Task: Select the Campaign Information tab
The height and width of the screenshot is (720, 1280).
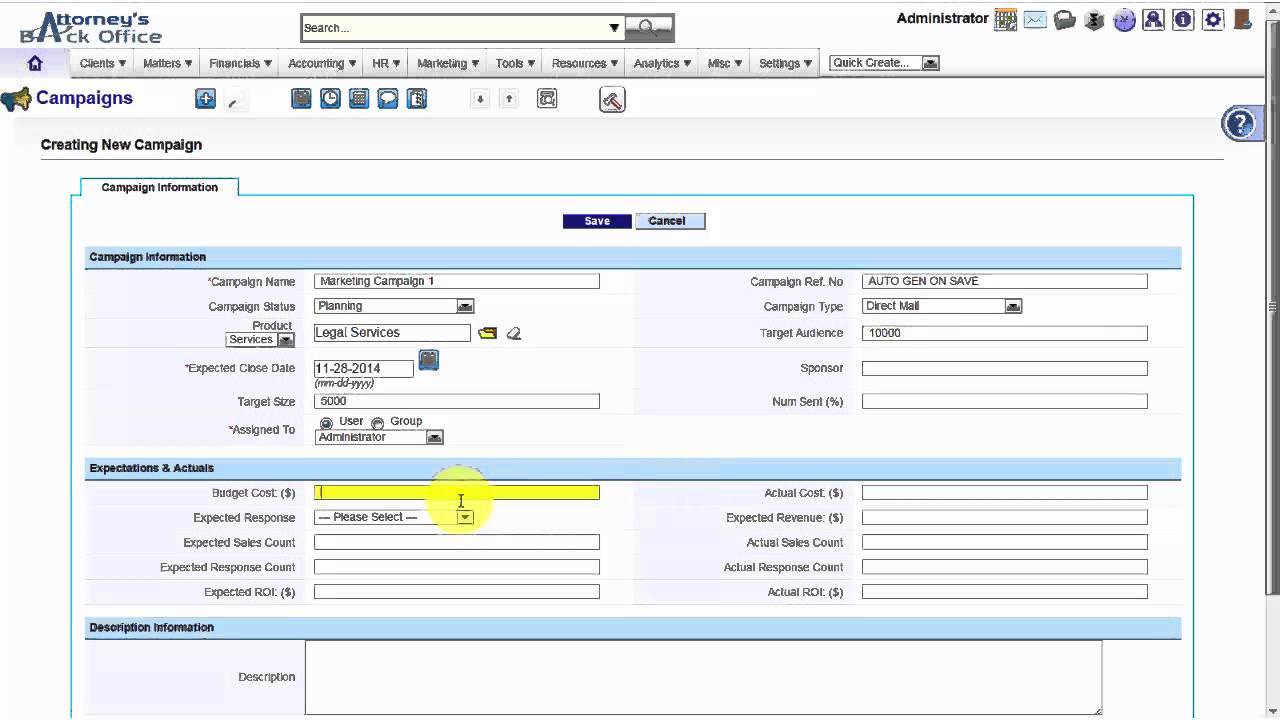Action: click(x=159, y=187)
